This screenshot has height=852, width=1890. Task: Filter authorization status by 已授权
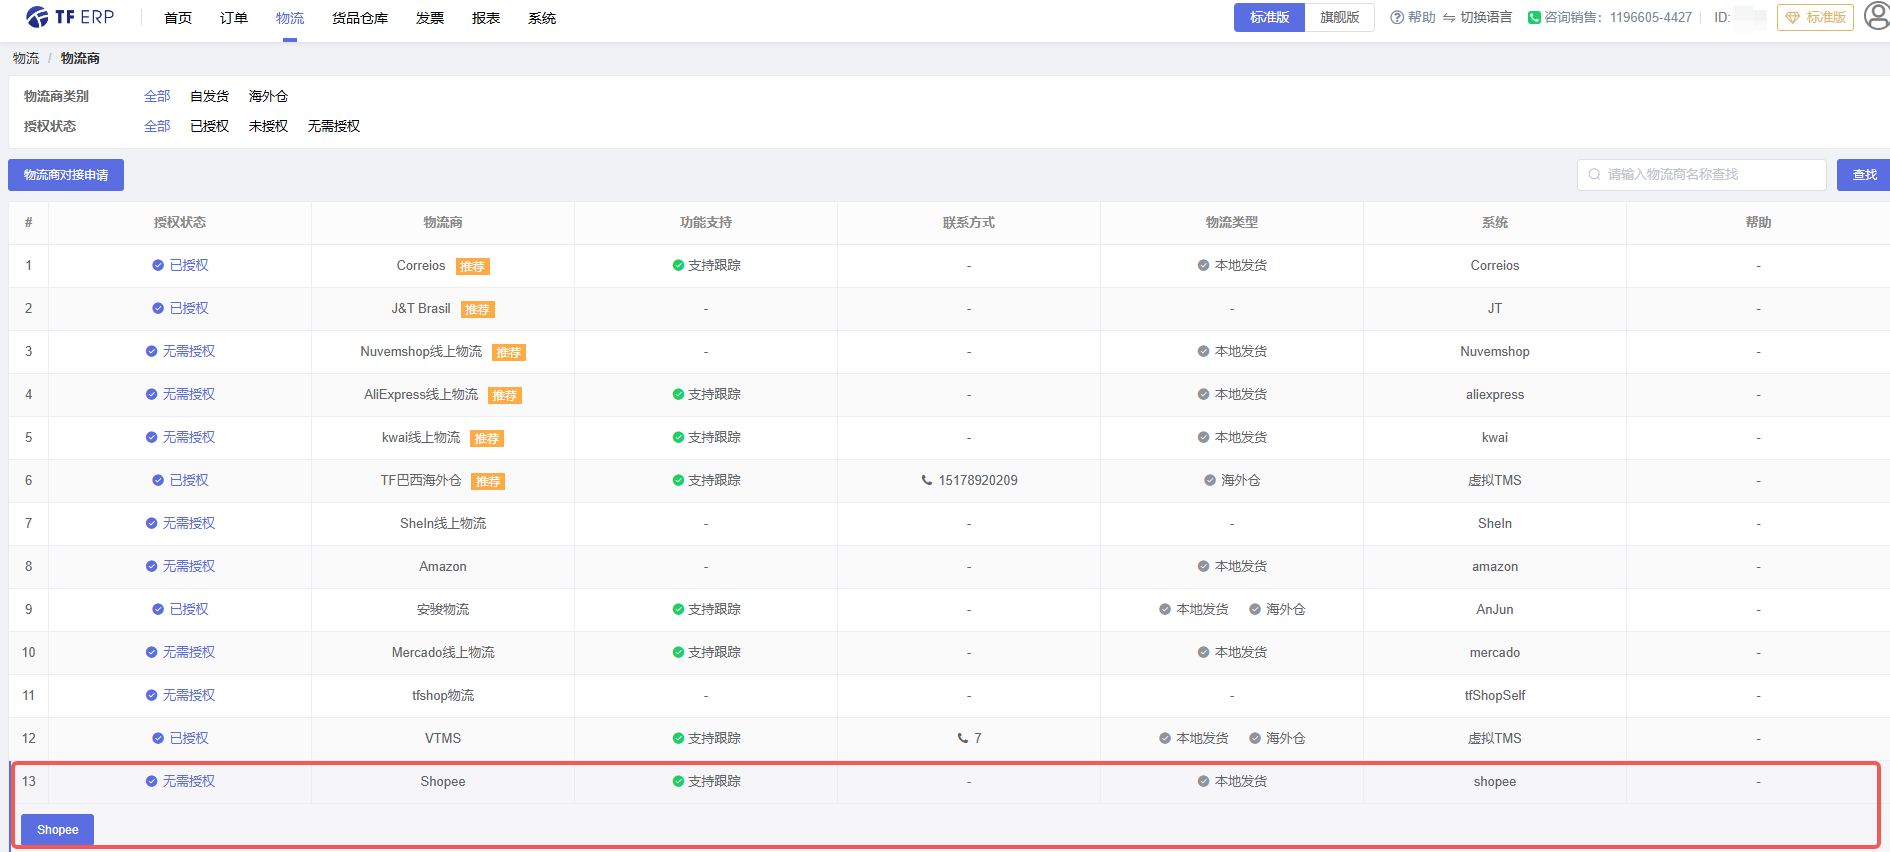(209, 126)
